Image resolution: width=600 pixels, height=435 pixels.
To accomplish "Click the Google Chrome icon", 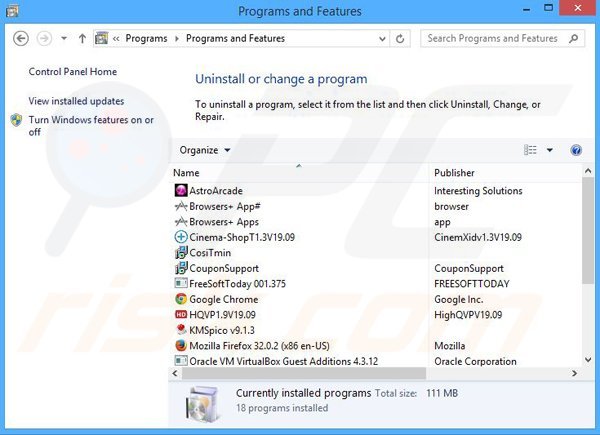I will coord(181,299).
